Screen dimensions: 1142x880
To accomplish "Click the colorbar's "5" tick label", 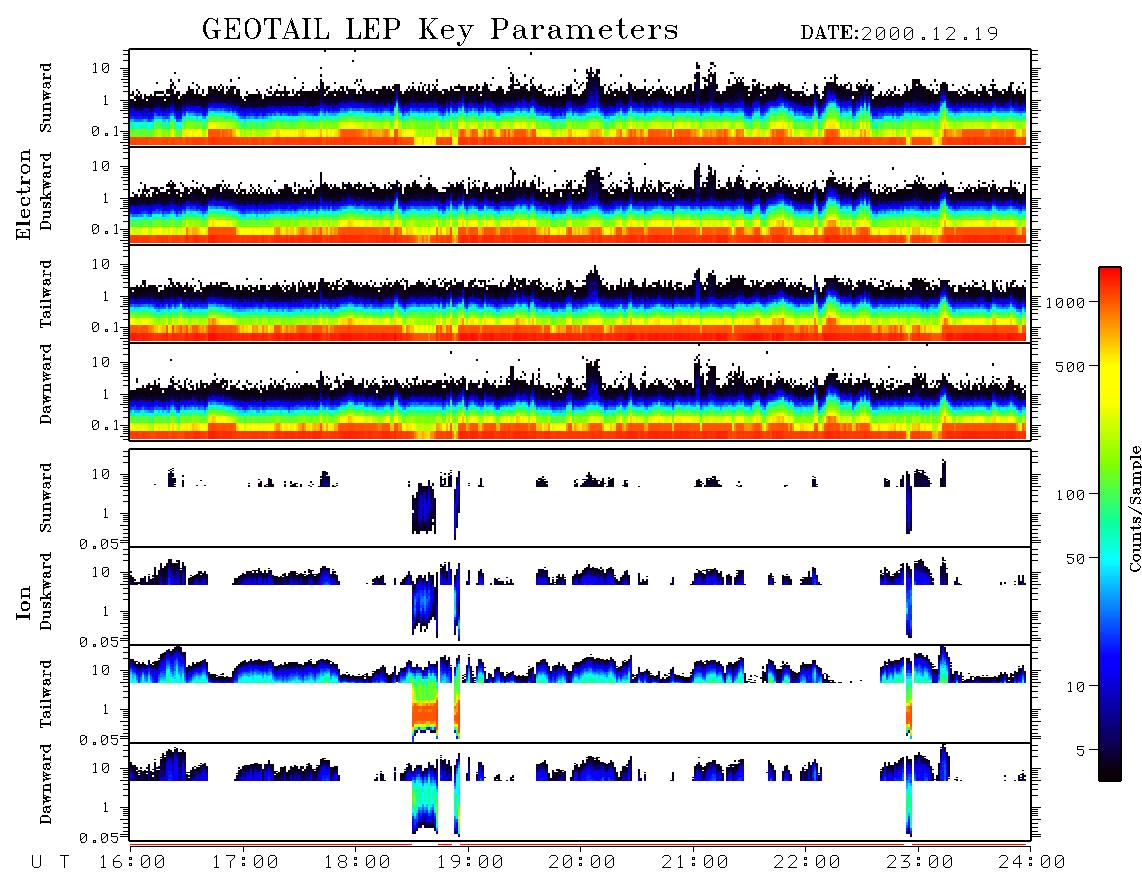I will (x=1080, y=750).
